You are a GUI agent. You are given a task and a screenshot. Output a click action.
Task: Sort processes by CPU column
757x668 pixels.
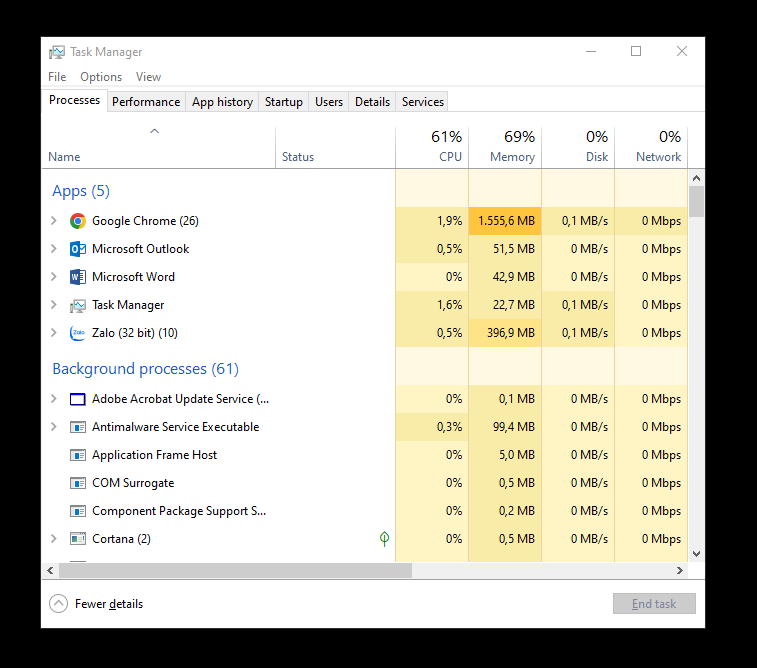(x=432, y=147)
